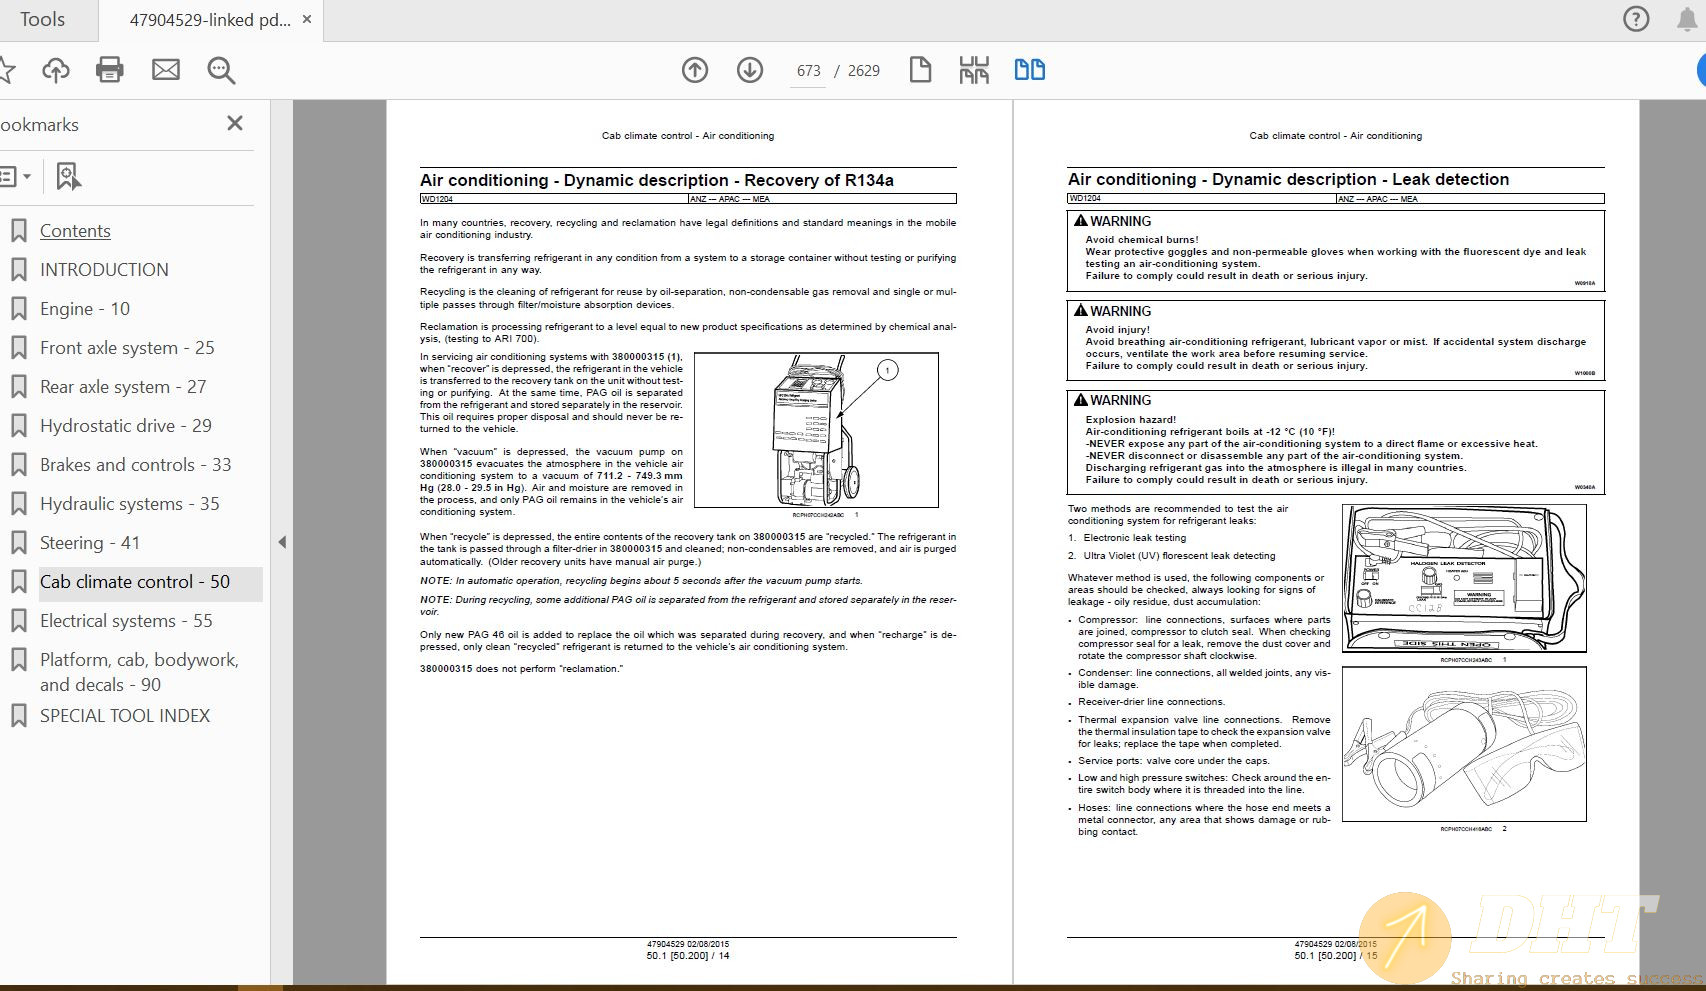Click the find current bookmark icon
Image resolution: width=1706 pixels, height=991 pixels.
67,177
